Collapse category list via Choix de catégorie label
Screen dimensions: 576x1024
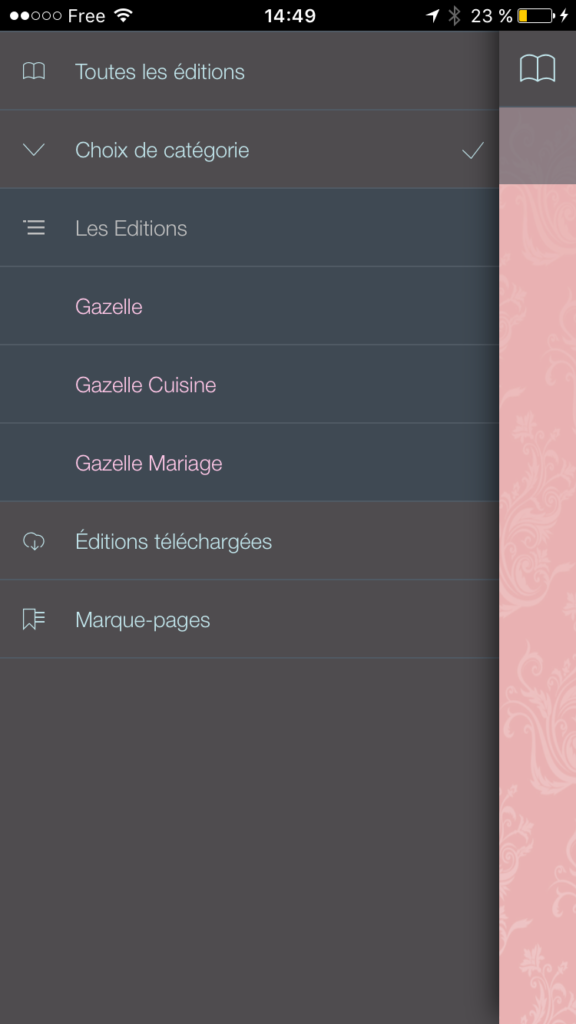tap(162, 150)
